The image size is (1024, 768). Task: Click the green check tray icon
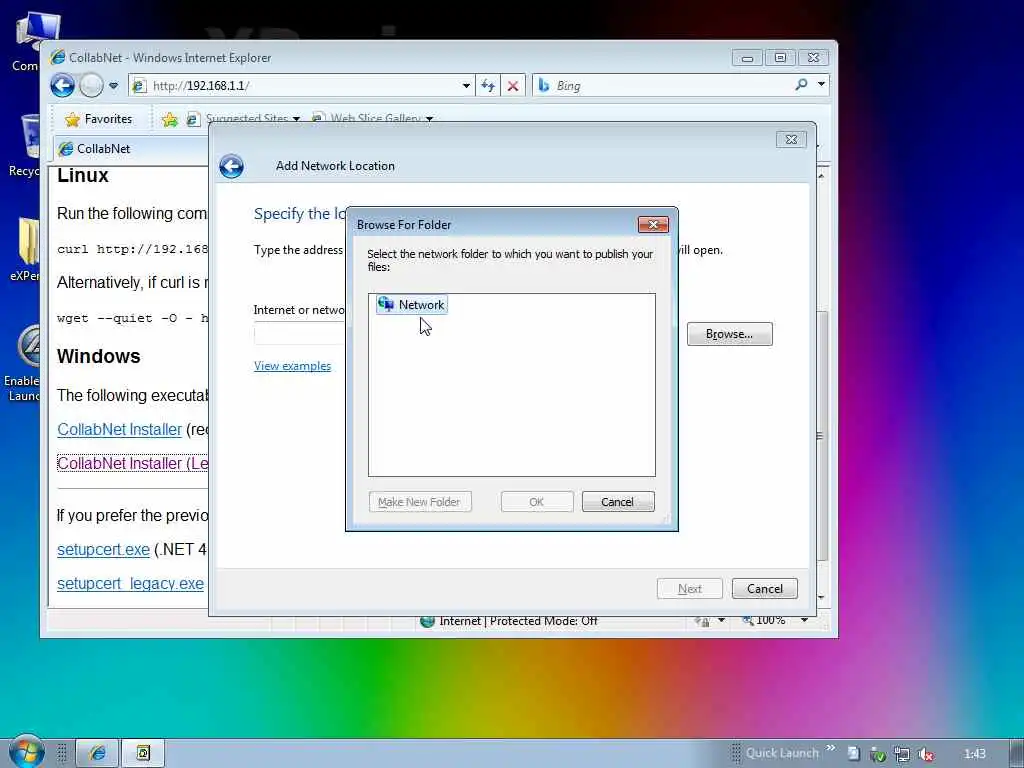click(x=878, y=754)
